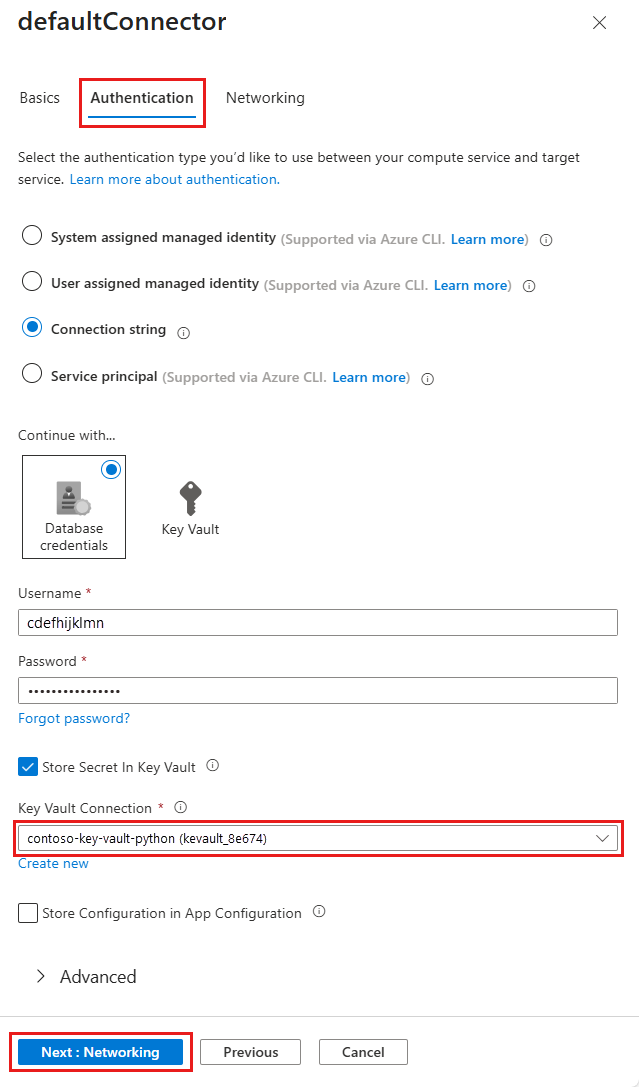
Task: Select the Key Vault key icon tile
Action: pos(190,507)
